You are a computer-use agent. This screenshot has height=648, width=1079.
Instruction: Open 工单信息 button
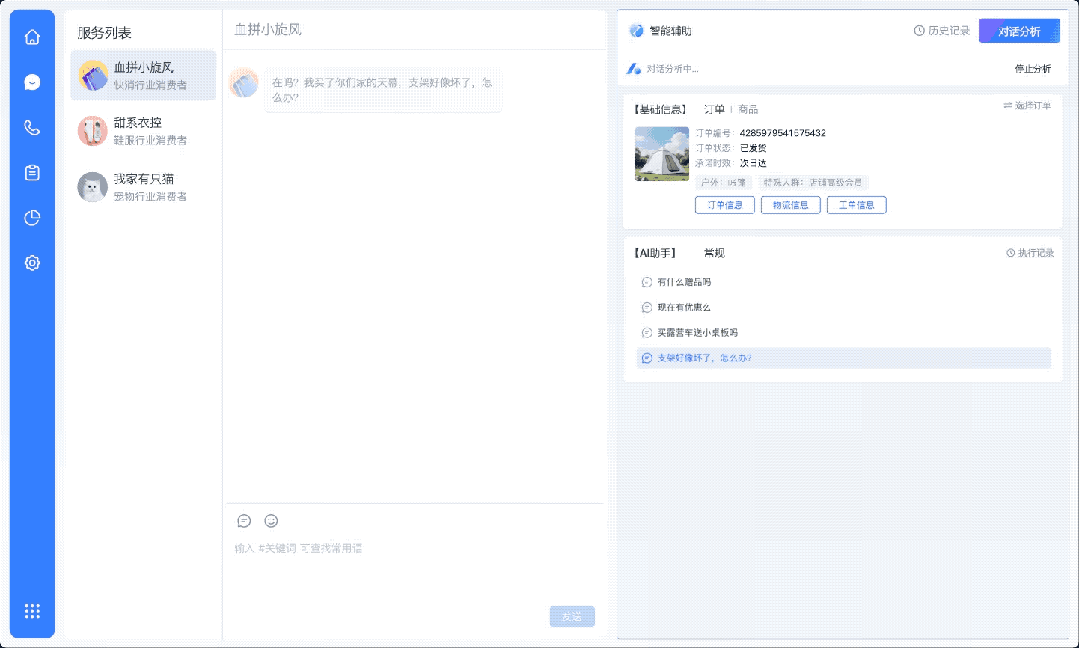point(857,205)
